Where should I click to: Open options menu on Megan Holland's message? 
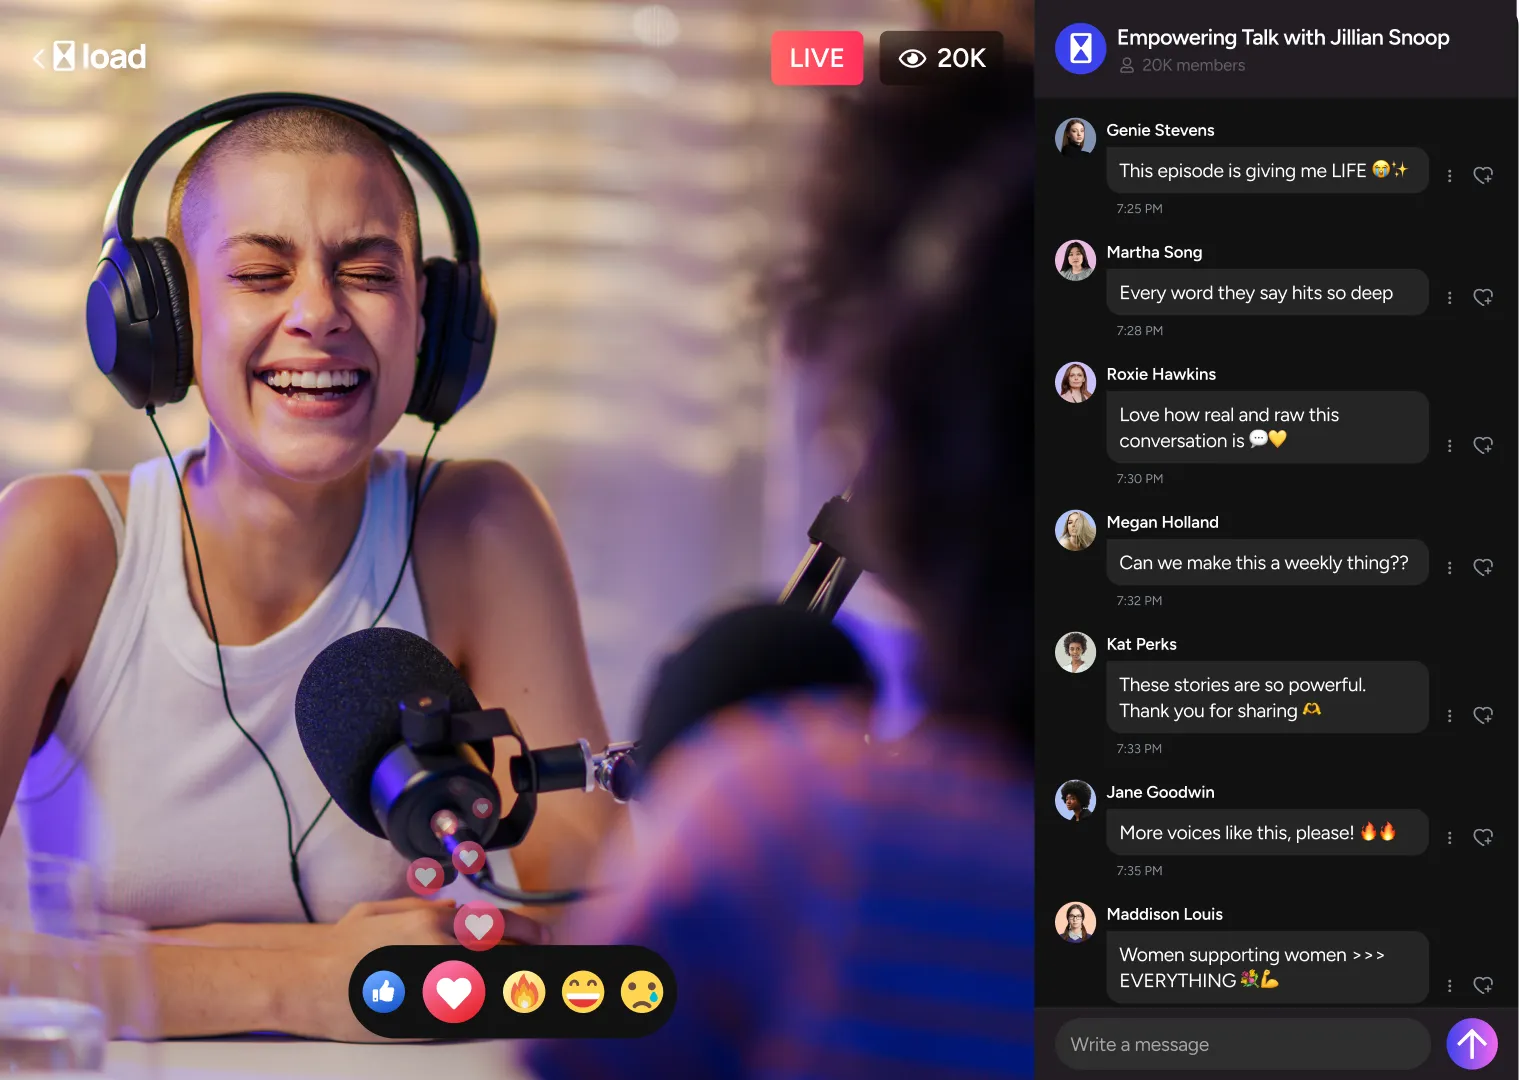[x=1449, y=567]
